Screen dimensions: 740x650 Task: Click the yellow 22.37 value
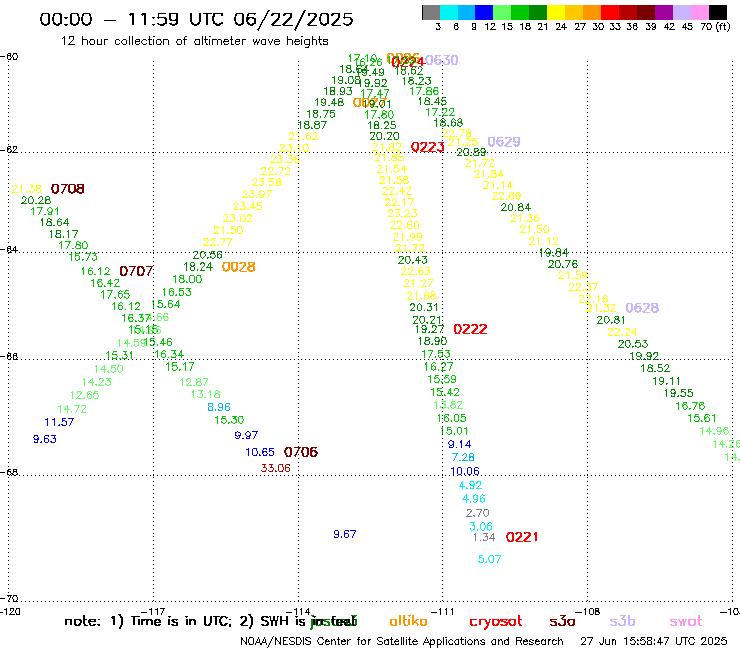click(x=583, y=287)
